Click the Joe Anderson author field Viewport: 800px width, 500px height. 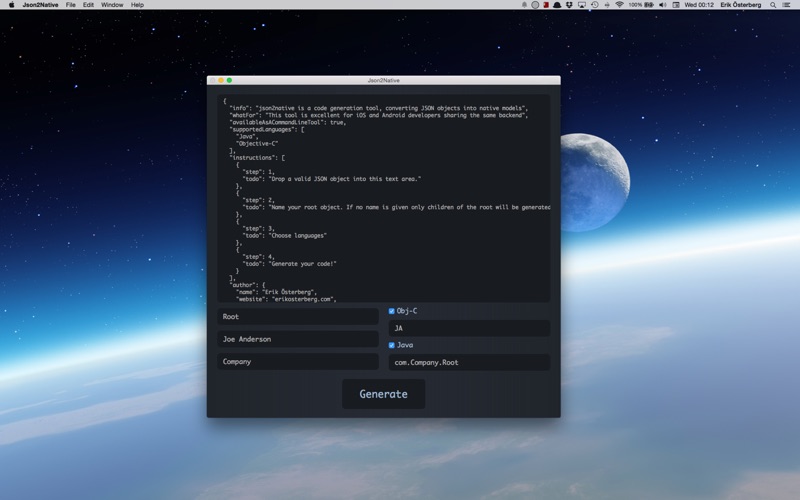coord(298,339)
